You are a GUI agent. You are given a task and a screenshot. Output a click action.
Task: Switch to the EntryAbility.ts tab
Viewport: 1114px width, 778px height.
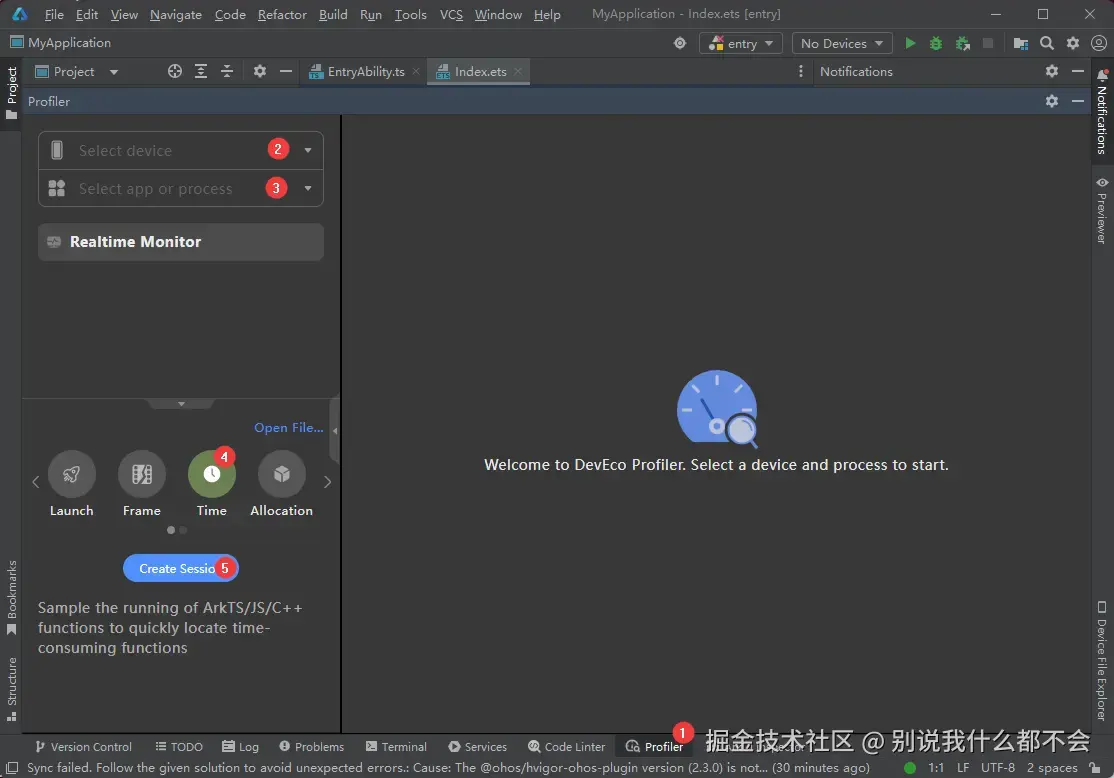(364, 72)
